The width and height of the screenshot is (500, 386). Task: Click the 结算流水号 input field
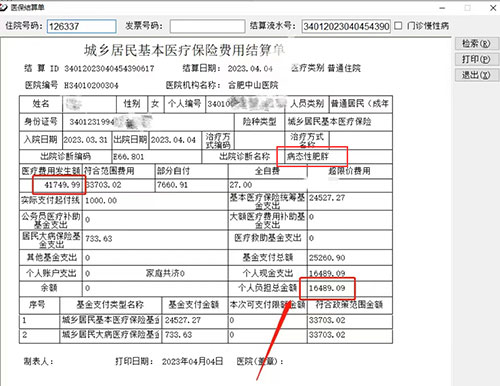tap(346, 26)
